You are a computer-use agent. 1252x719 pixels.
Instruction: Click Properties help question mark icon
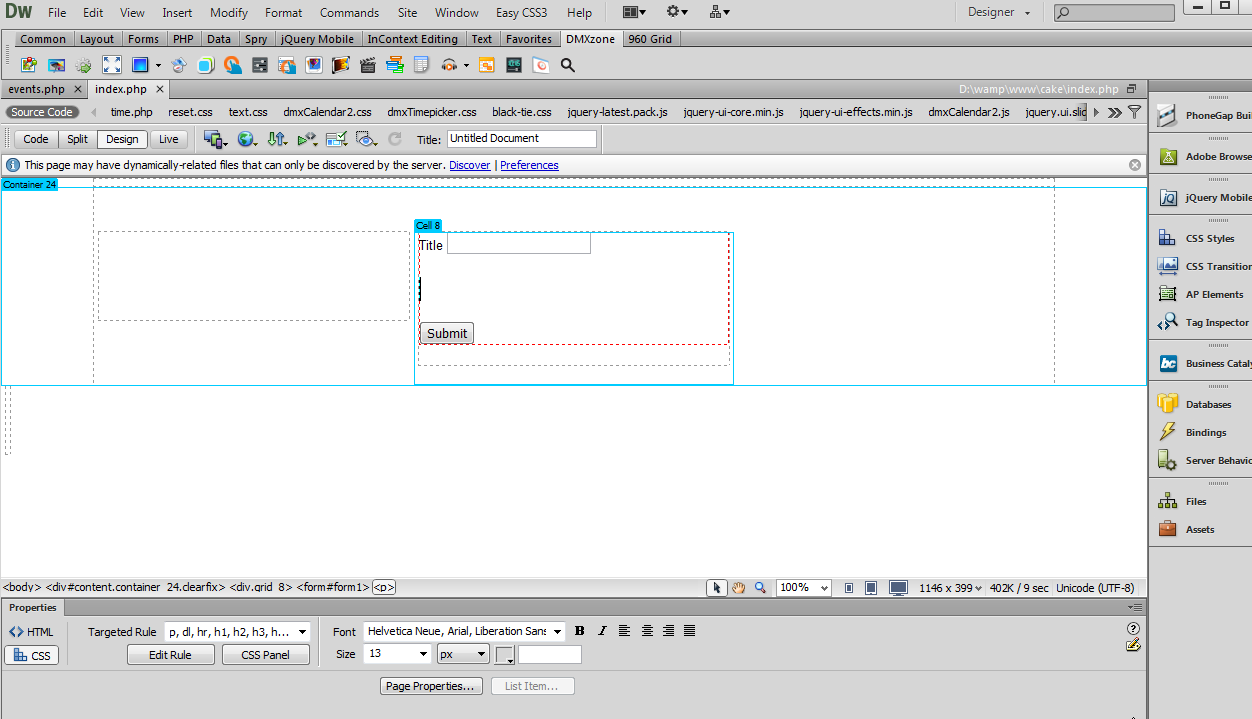[1133, 628]
